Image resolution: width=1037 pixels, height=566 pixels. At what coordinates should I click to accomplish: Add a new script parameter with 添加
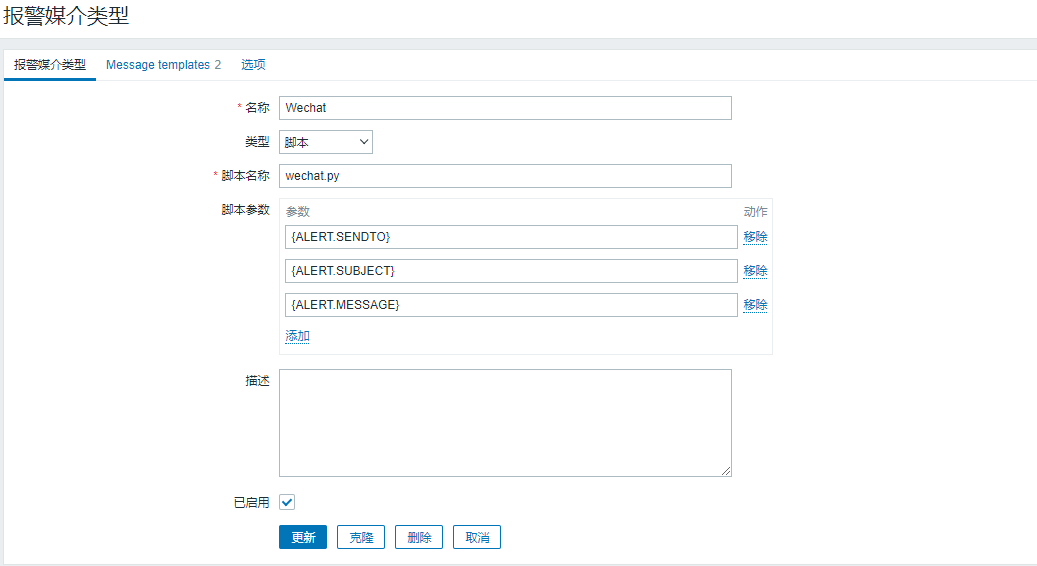tap(297, 336)
